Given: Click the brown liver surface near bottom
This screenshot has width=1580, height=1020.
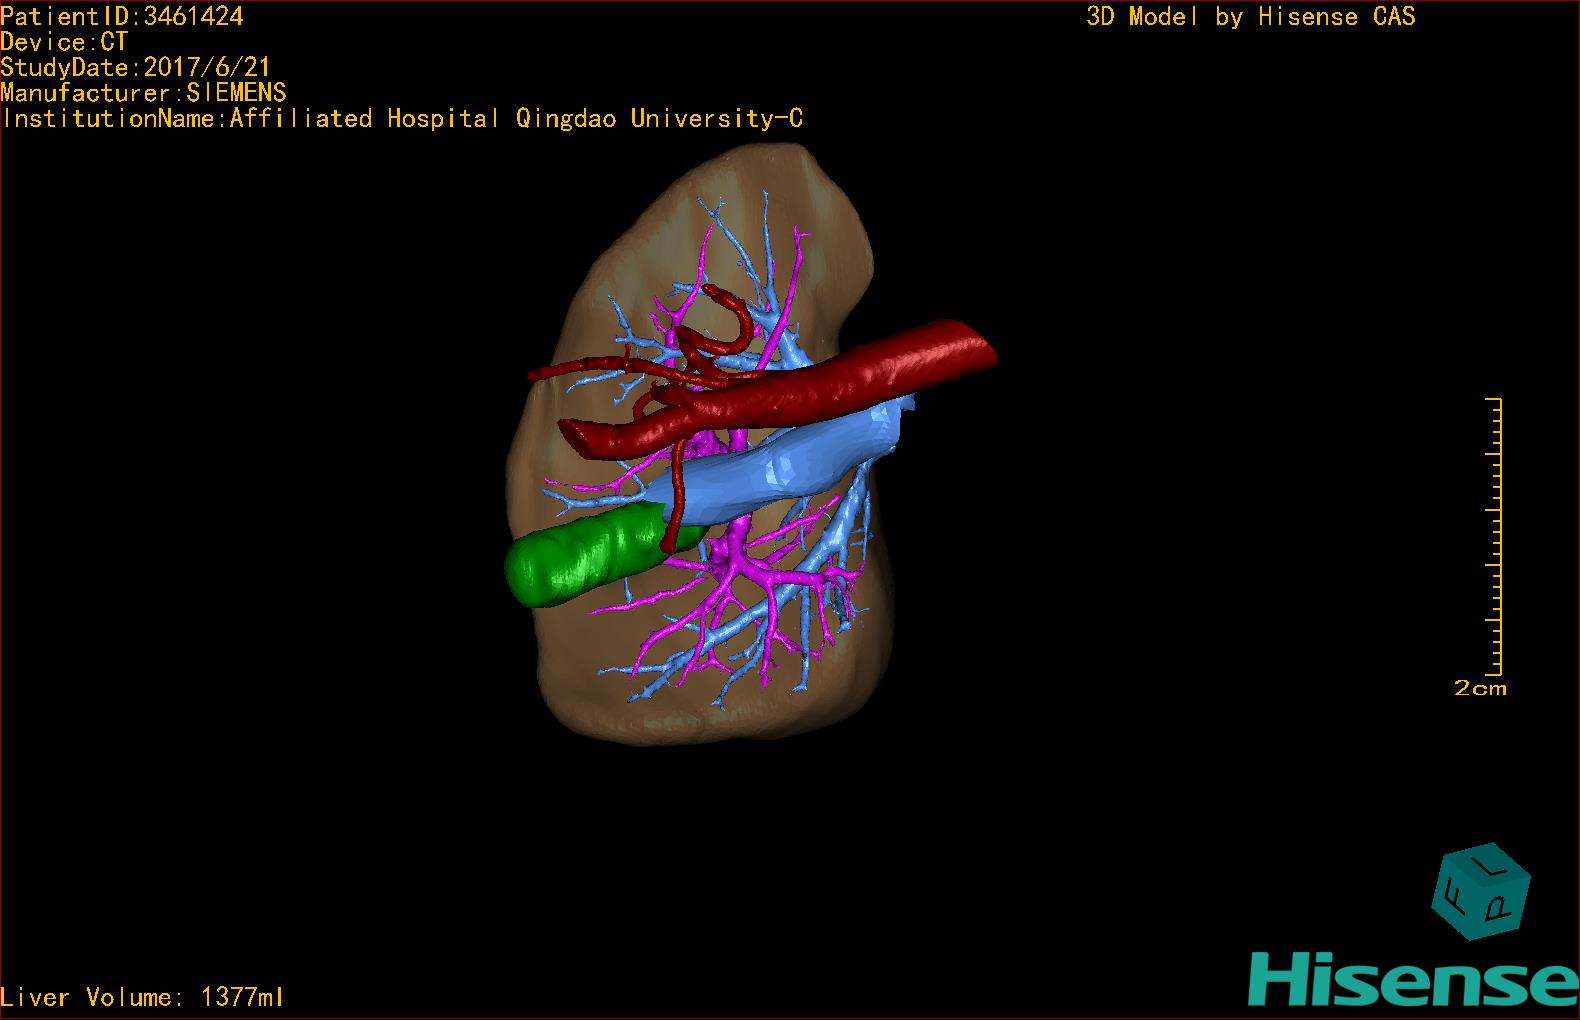Looking at the screenshot, I should click(x=700, y=715).
